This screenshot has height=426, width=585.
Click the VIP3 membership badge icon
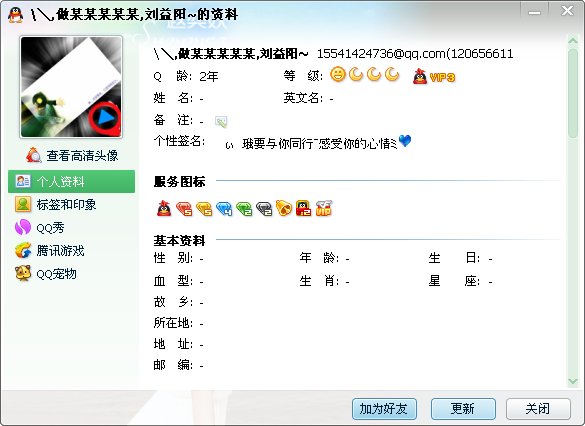[x=434, y=76]
